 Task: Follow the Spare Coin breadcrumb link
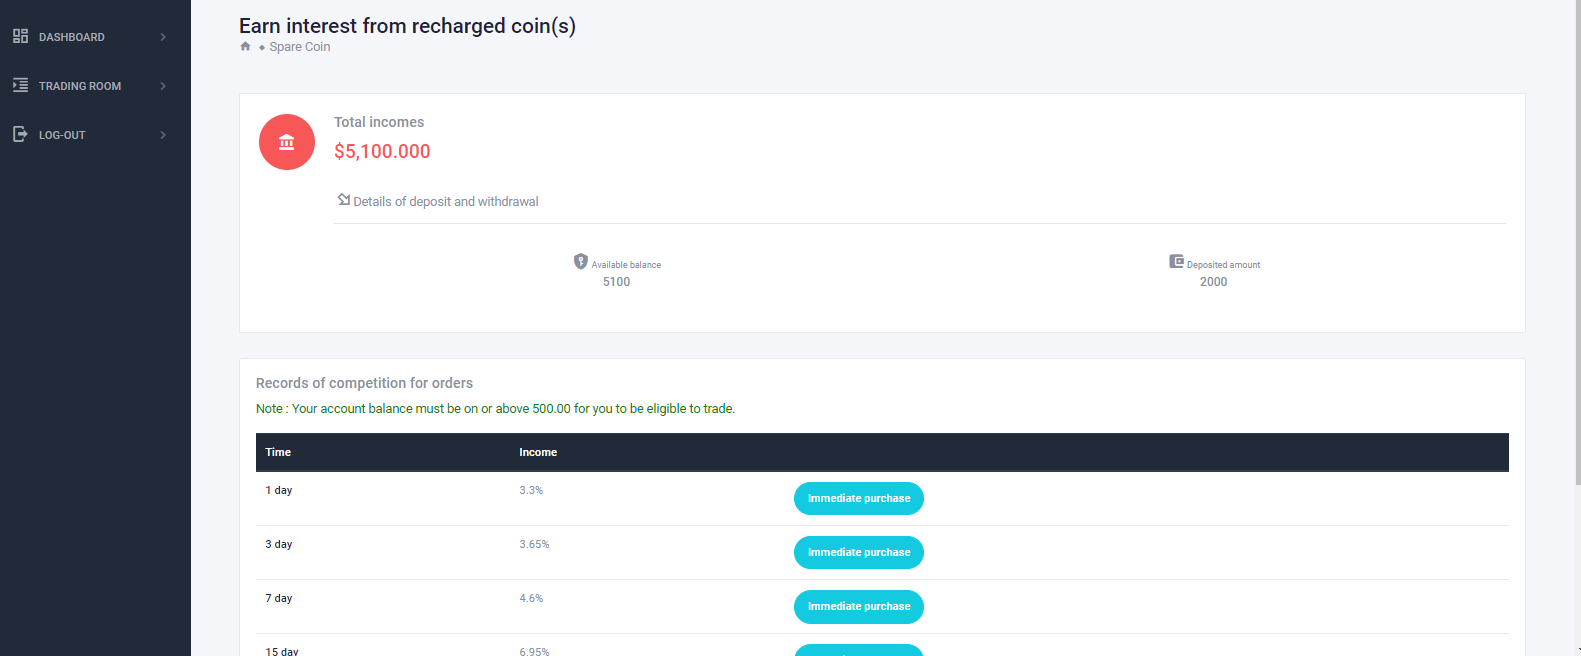coord(299,47)
